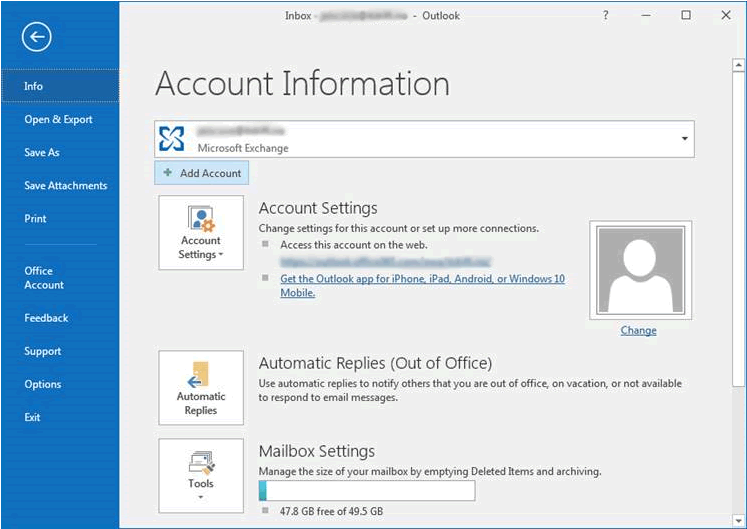Viewport: 747px width, 529px height.
Task: Open Outlook Options
Action: tap(43, 384)
